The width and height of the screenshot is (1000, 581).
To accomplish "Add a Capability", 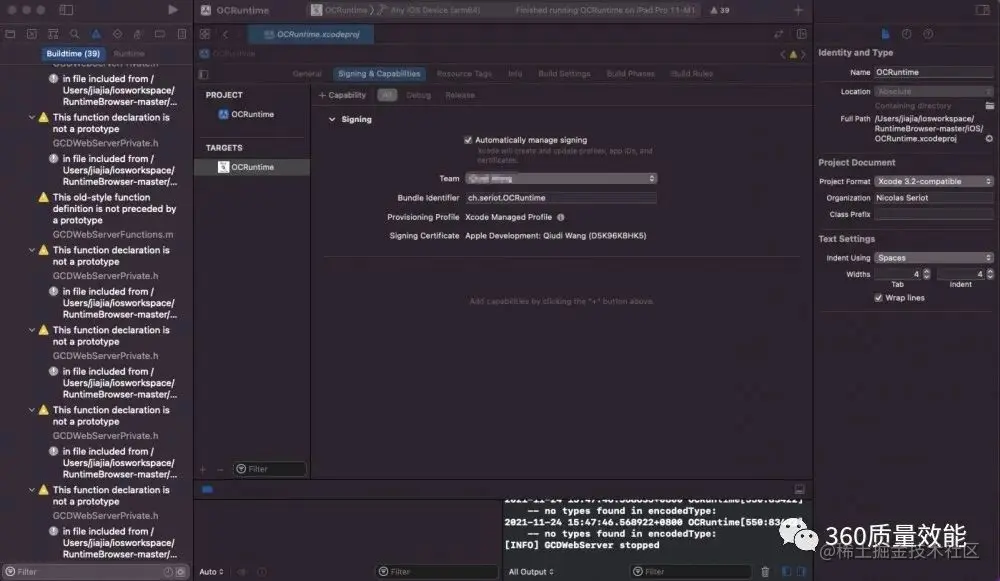I will point(342,95).
